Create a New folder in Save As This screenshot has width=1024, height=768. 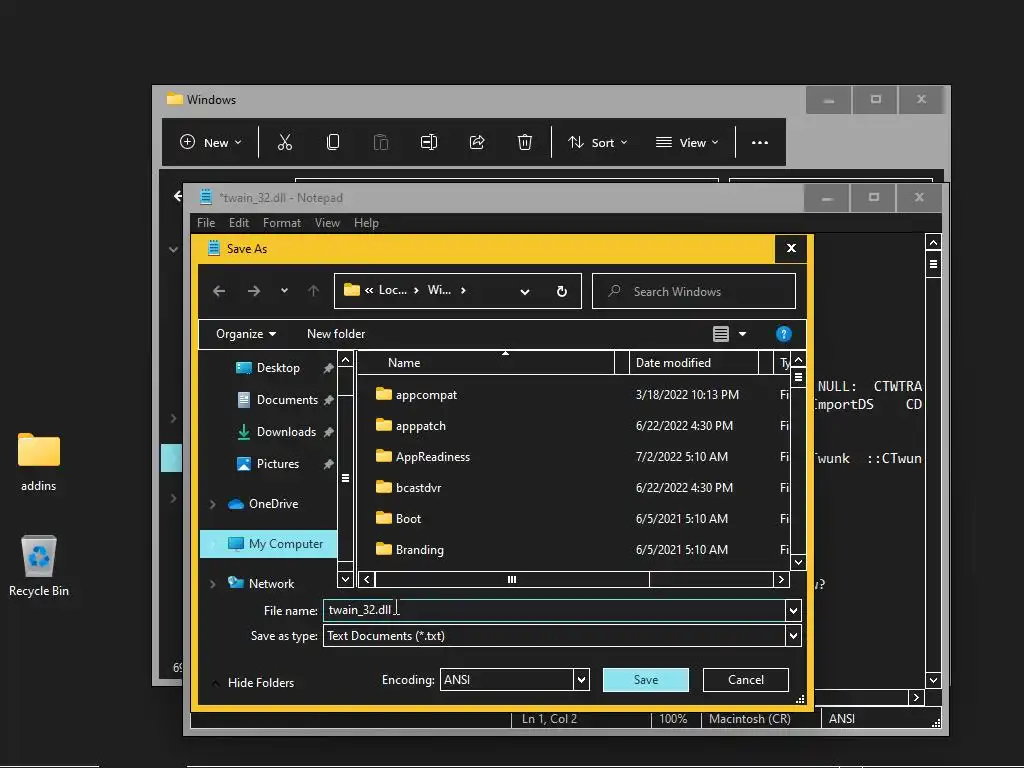click(x=336, y=334)
